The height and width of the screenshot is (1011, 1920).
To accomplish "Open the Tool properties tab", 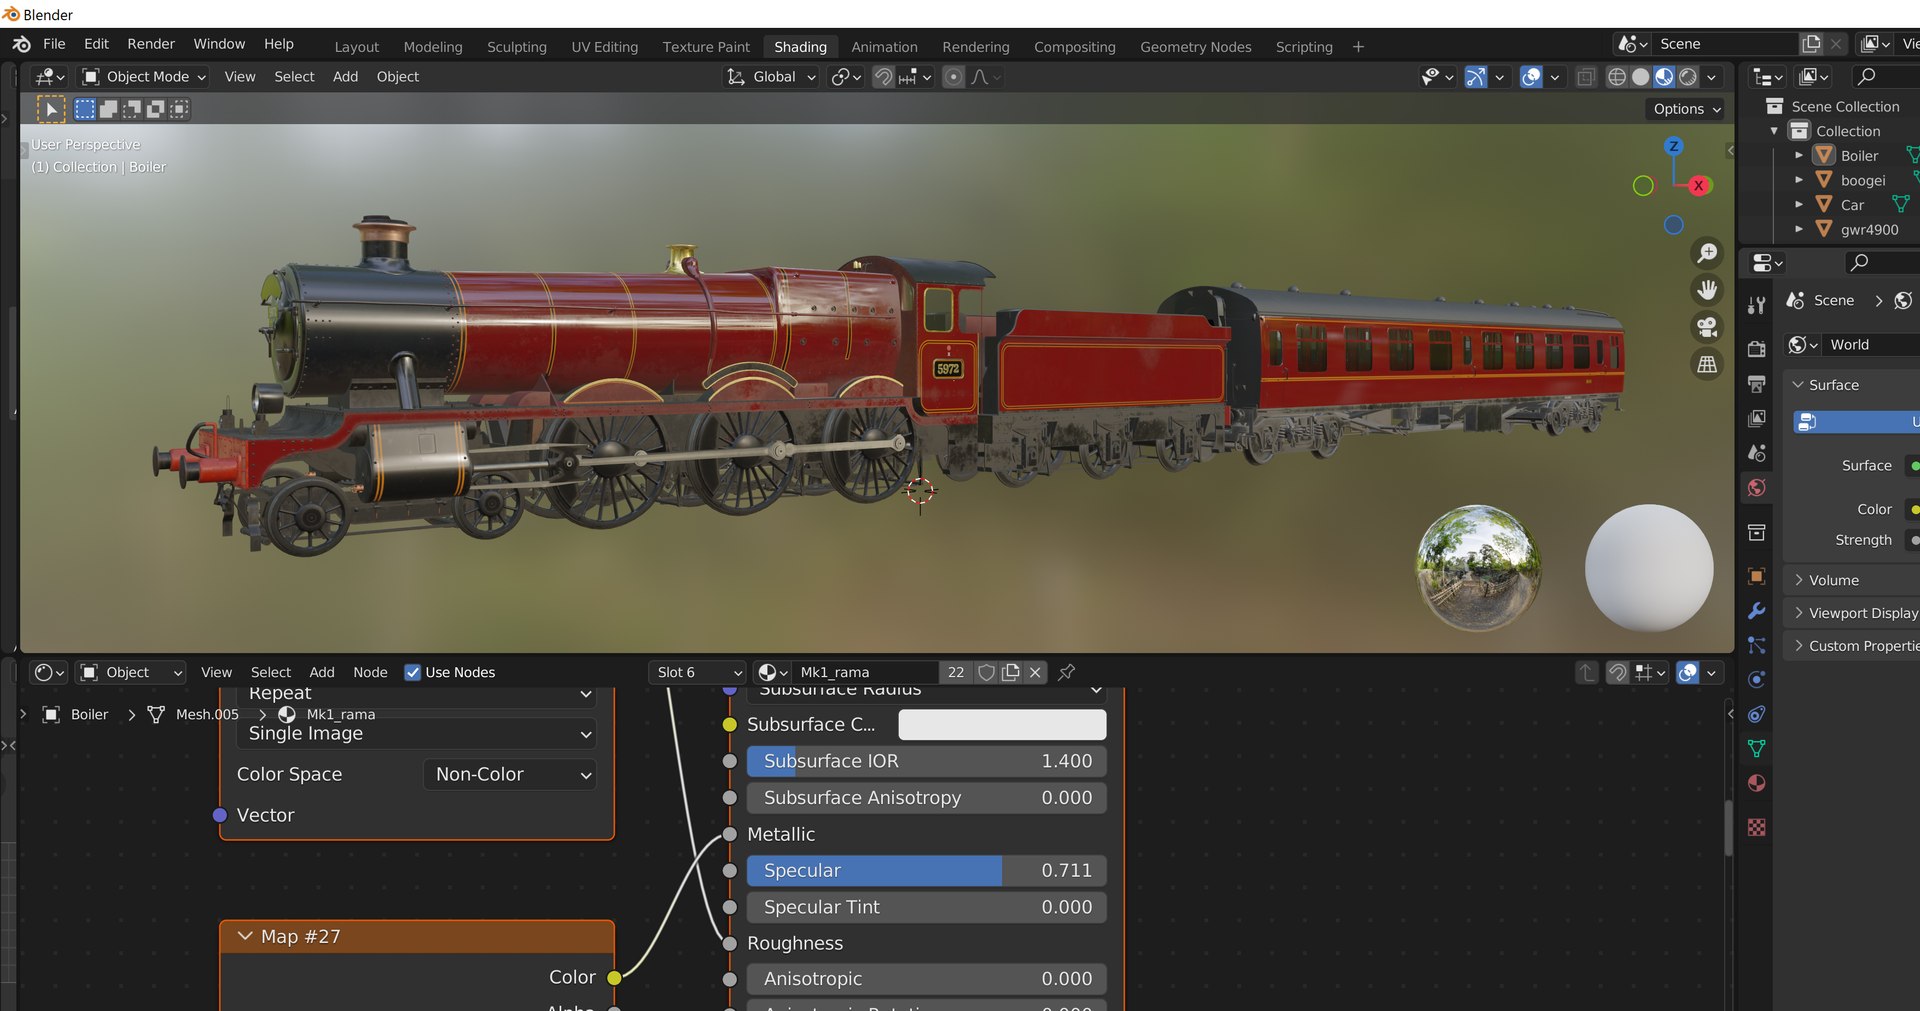I will click(x=1757, y=306).
